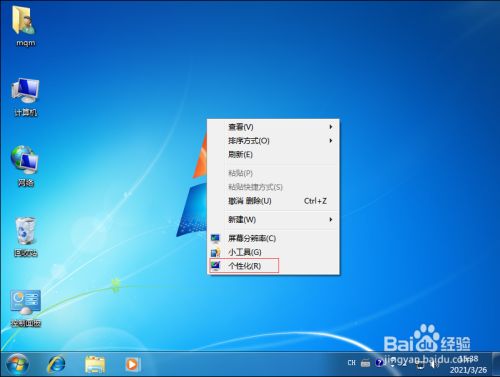Viewport: 500px width, 377px height.
Task: Open the Windows Start menu orb
Action: tap(17, 364)
